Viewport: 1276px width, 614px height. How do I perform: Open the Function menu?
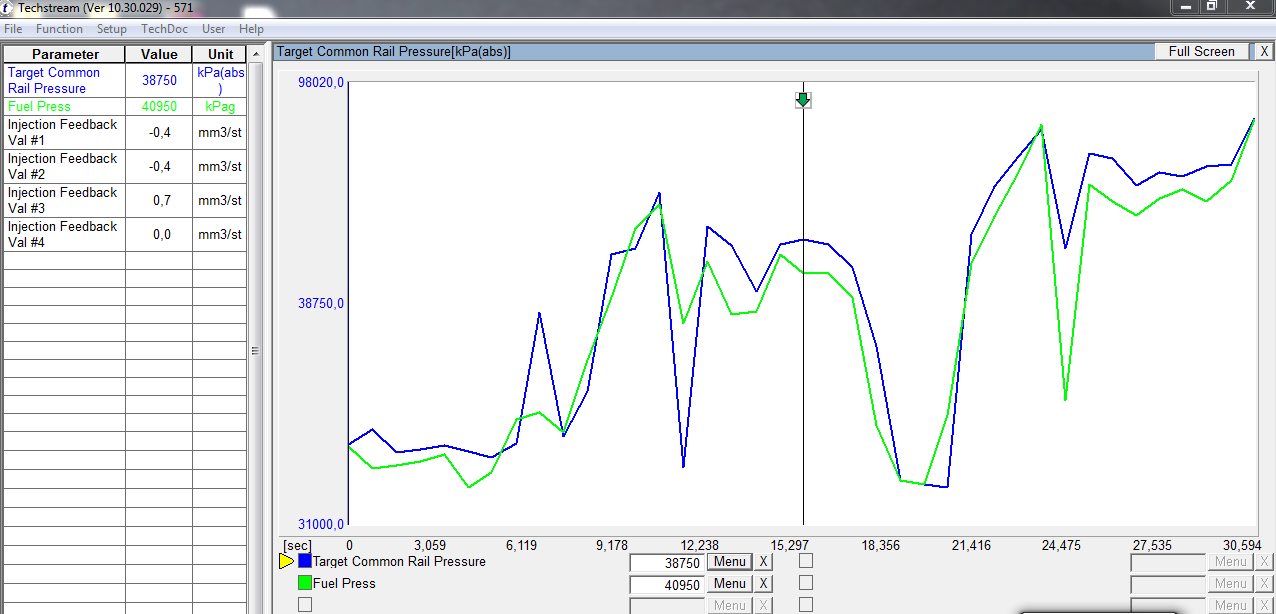[59, 29]
